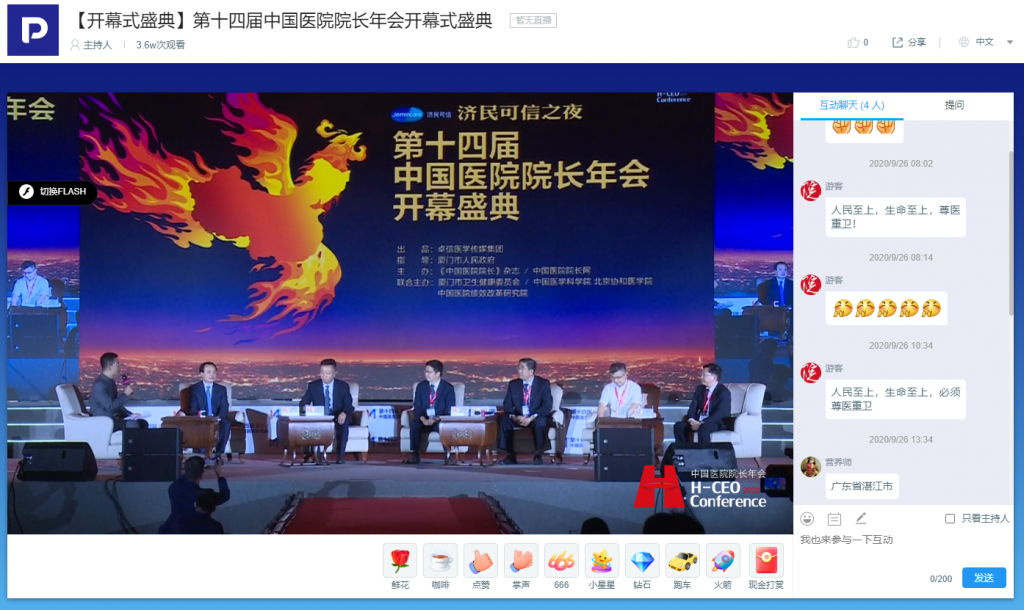The image size is (1024, 610).
Task: Send the coffee (咖啡) gift
Action: tap(440, 561)
